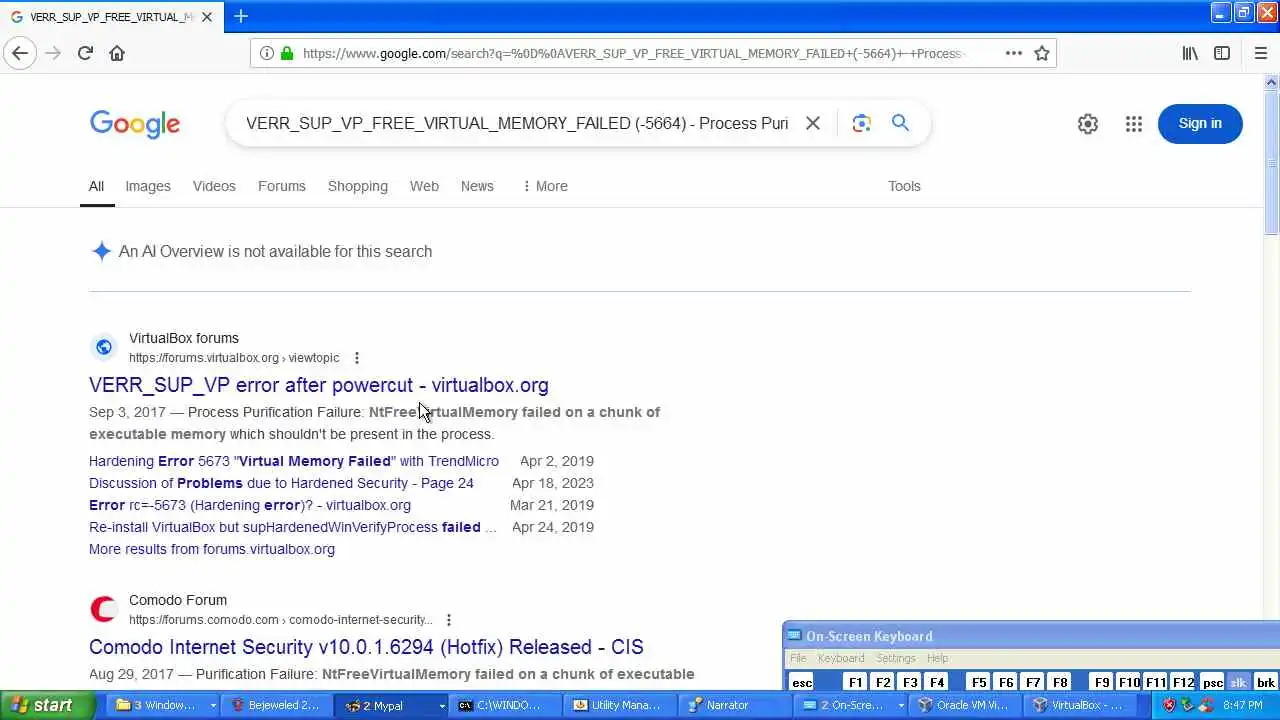This screenshot has height=720, width=1280.
Task: Switch to Narrator taskbar window
Action: [733, 705]
